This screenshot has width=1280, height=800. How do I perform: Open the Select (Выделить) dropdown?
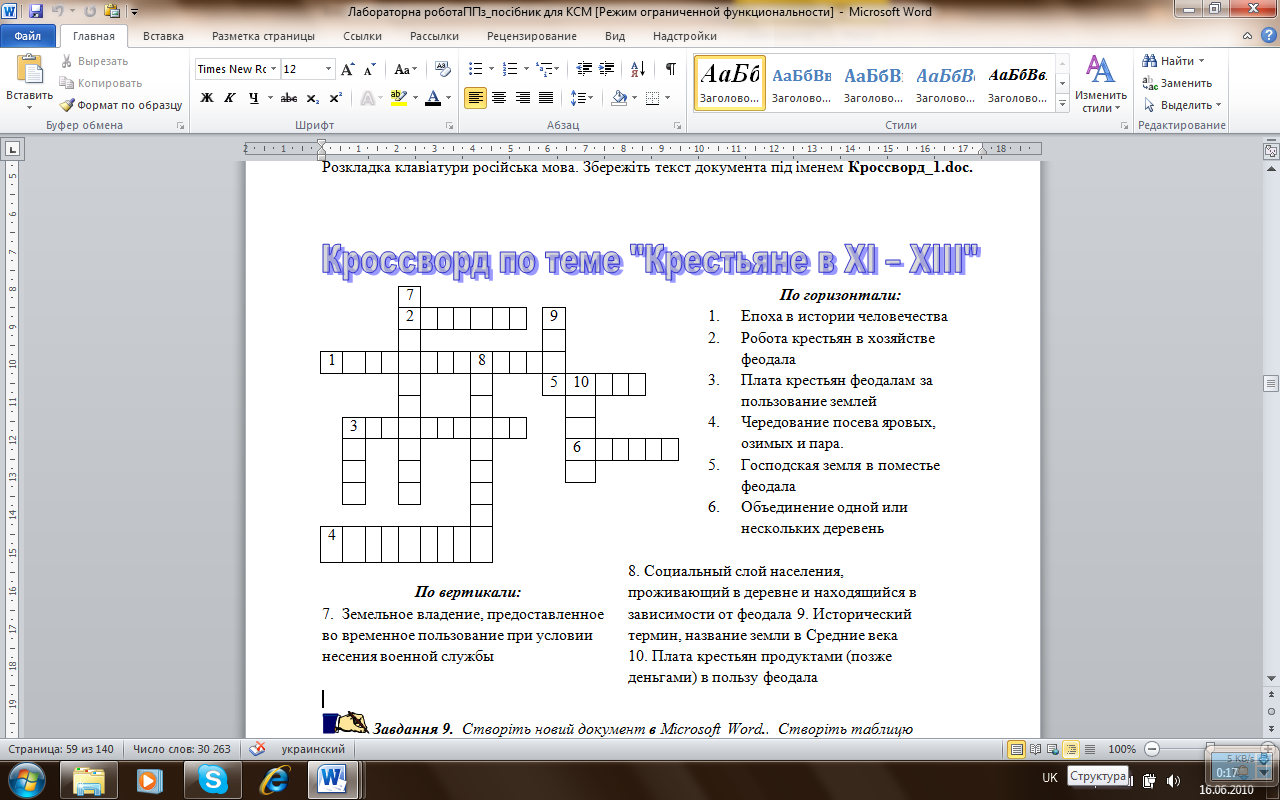click(1181, 105)
